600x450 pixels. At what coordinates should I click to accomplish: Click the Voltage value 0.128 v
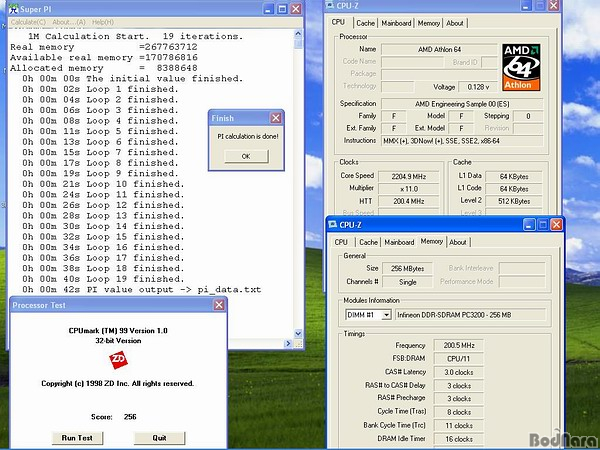[478, 87]
